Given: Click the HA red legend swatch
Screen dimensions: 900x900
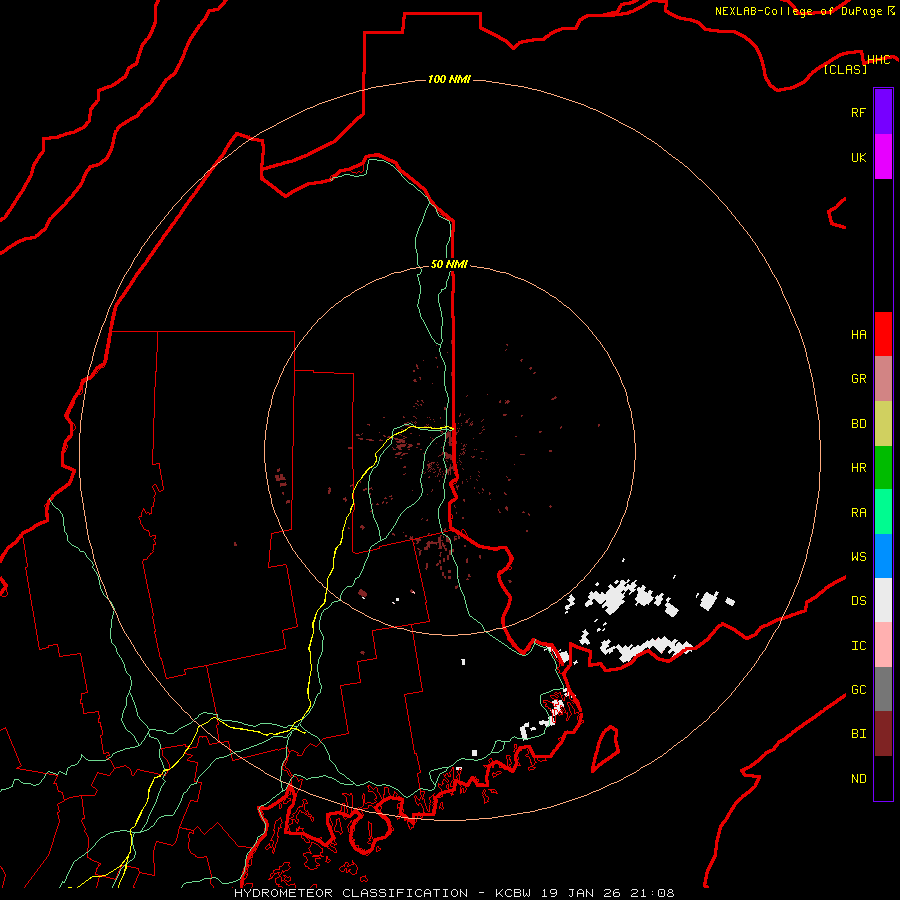Looking at the screenshot, I should pos(883,334).
